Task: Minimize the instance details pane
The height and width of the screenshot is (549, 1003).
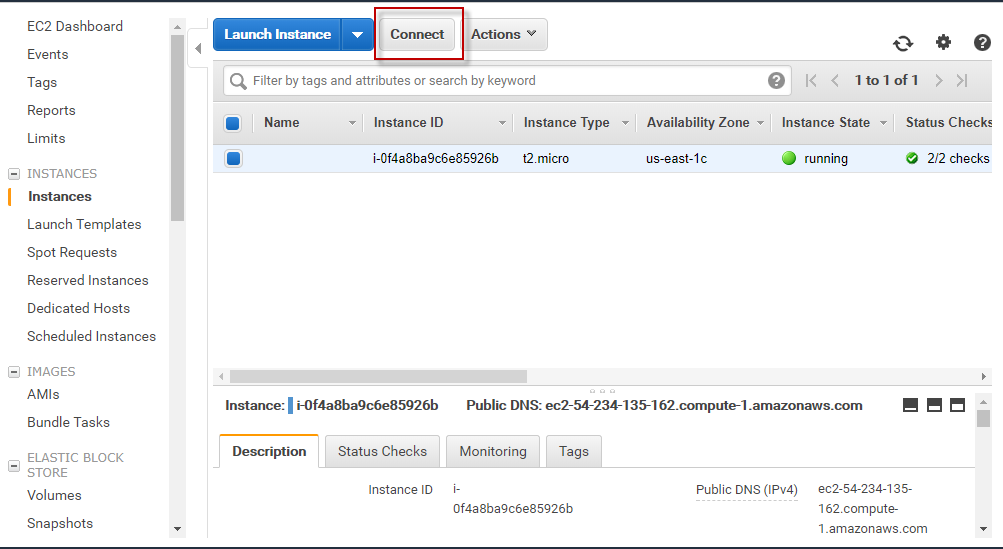Action: [x=910, y=405]
